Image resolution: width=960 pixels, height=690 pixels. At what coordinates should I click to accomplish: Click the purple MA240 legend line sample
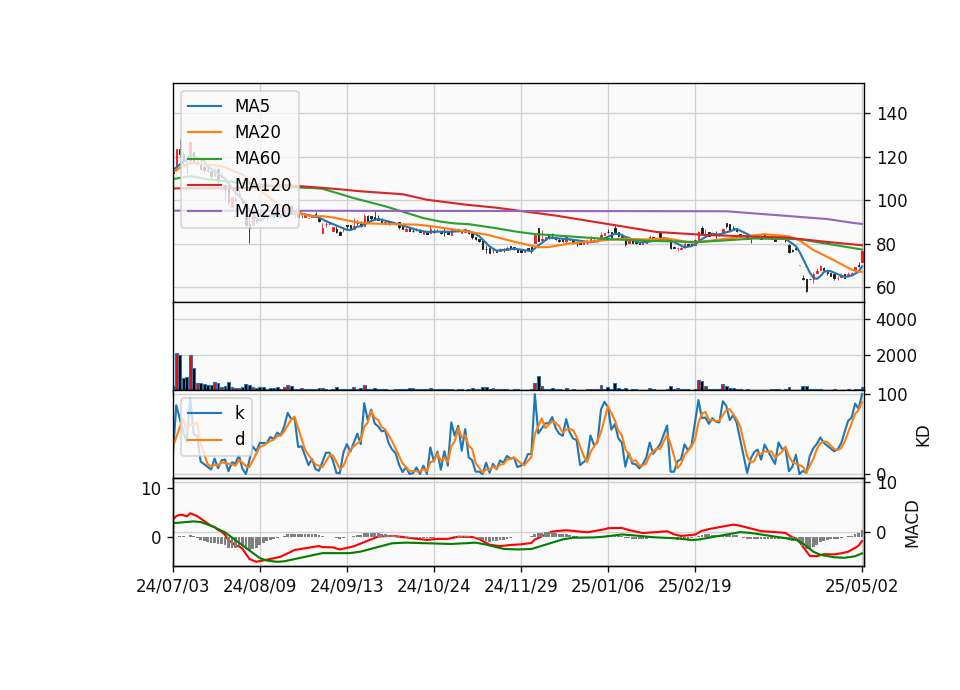[x=204, y=211]
